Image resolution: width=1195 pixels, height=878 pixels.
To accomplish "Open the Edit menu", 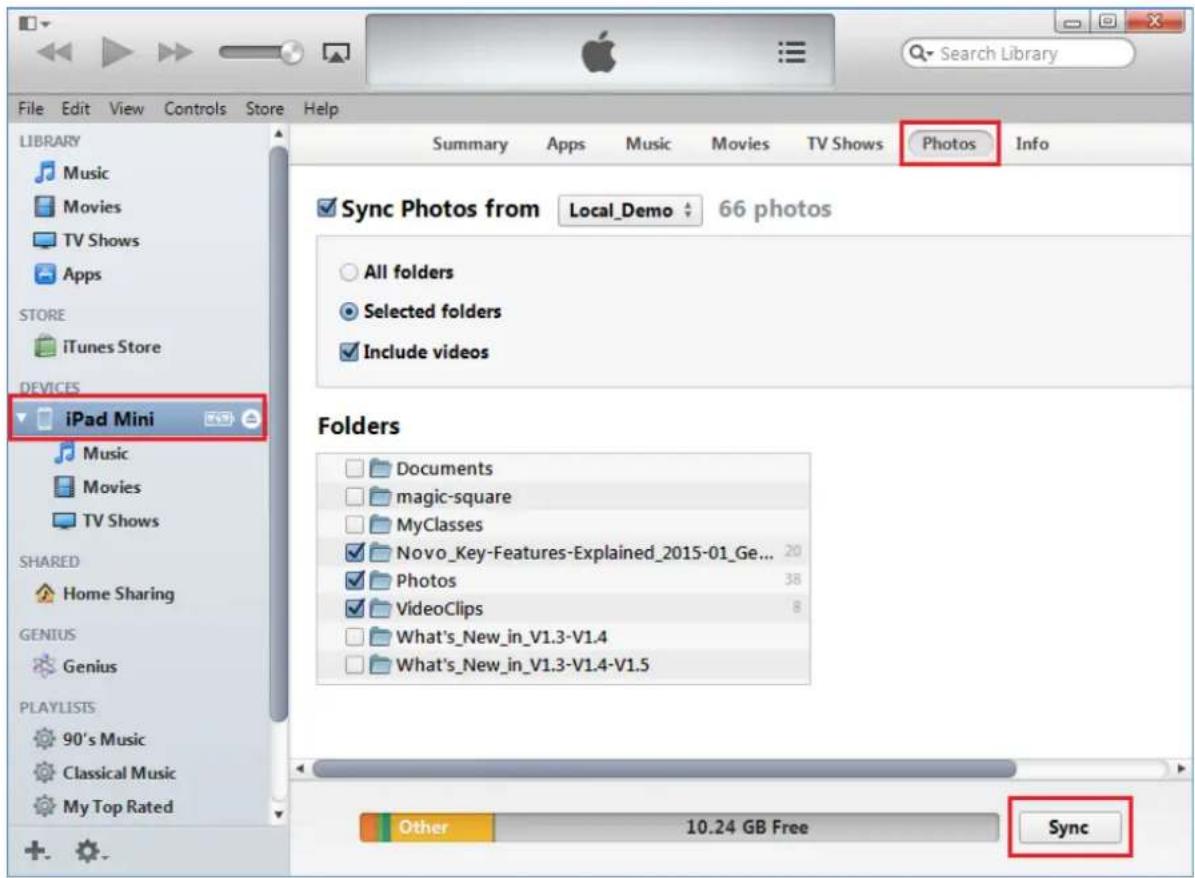I will 75,109.
